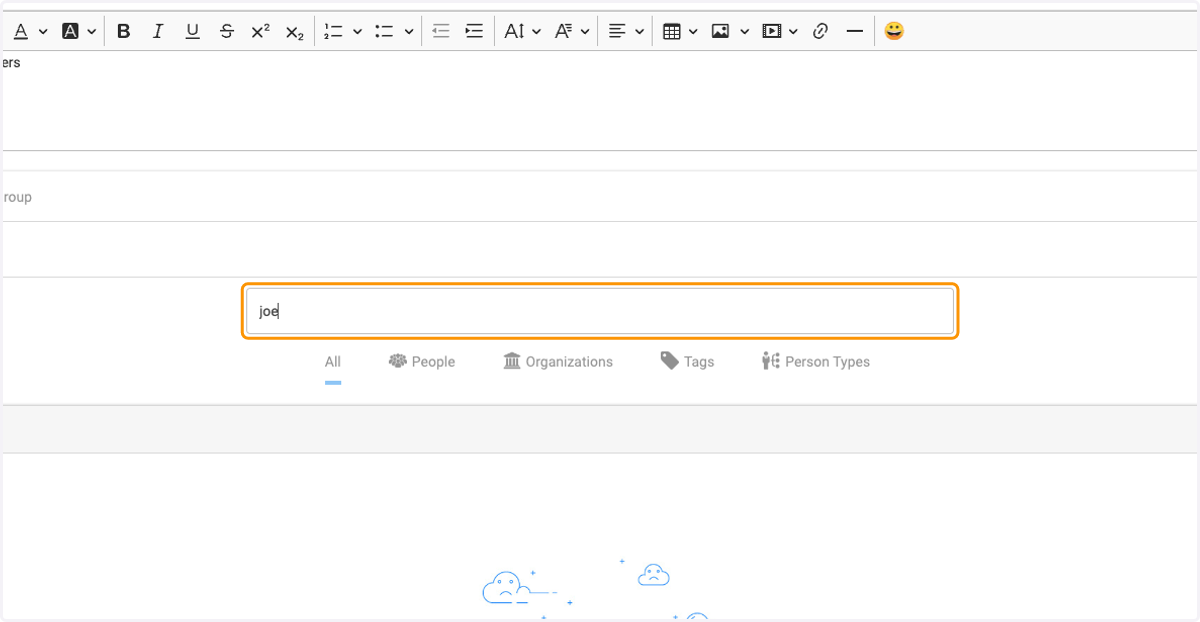This screenshot has width=1200, height=622.
Task: Toggle bold formatting
Action: click(124, 31)
